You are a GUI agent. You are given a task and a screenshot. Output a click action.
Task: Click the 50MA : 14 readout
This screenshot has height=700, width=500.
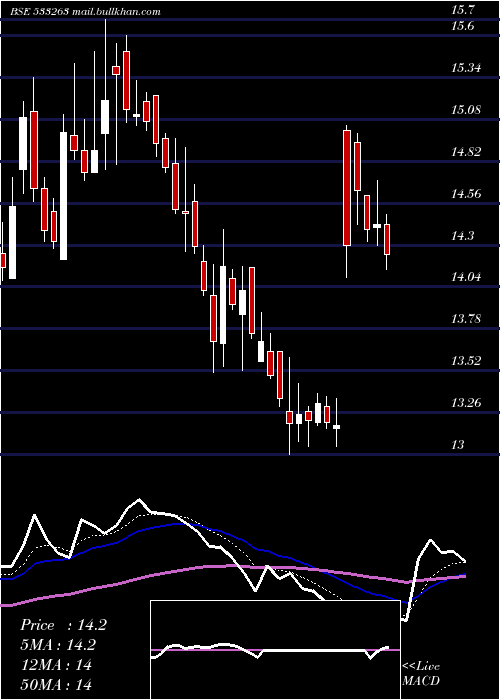point(57,684)
